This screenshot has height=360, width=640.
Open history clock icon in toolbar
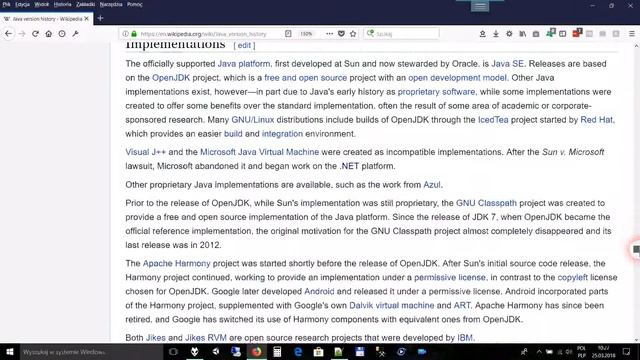point(62,33)
